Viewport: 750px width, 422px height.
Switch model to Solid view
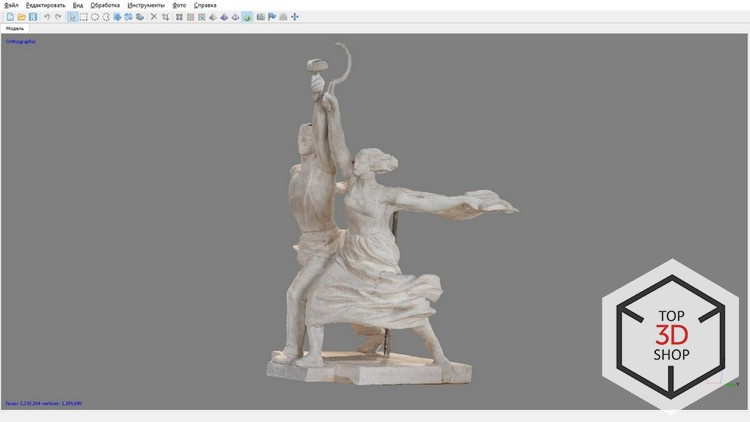tap(224, 17)
